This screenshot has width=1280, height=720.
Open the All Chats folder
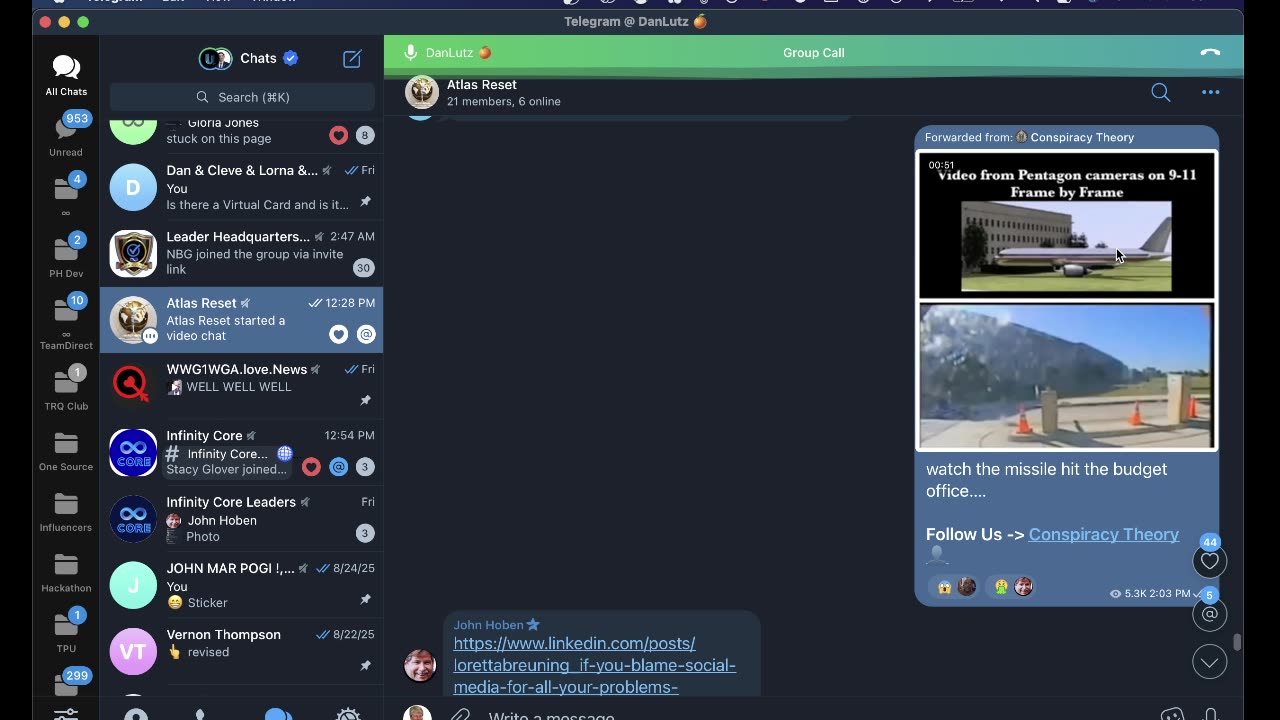click(x=66, y=75)
